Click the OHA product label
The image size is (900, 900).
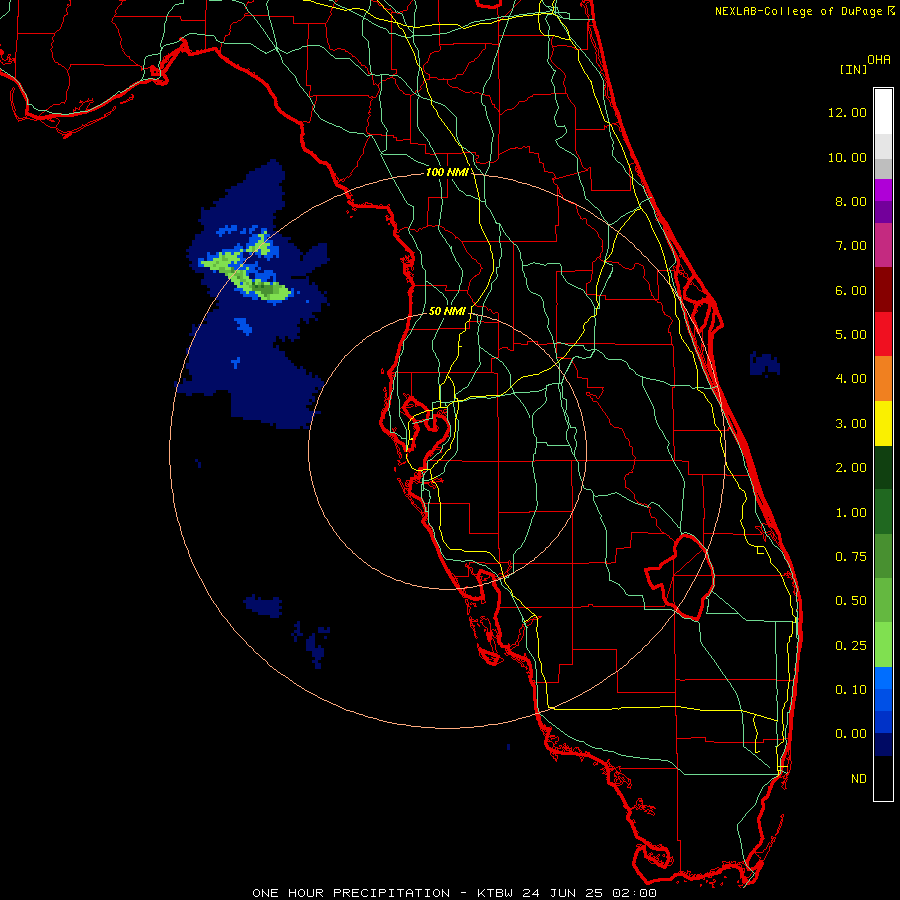(x=878, y=60)
